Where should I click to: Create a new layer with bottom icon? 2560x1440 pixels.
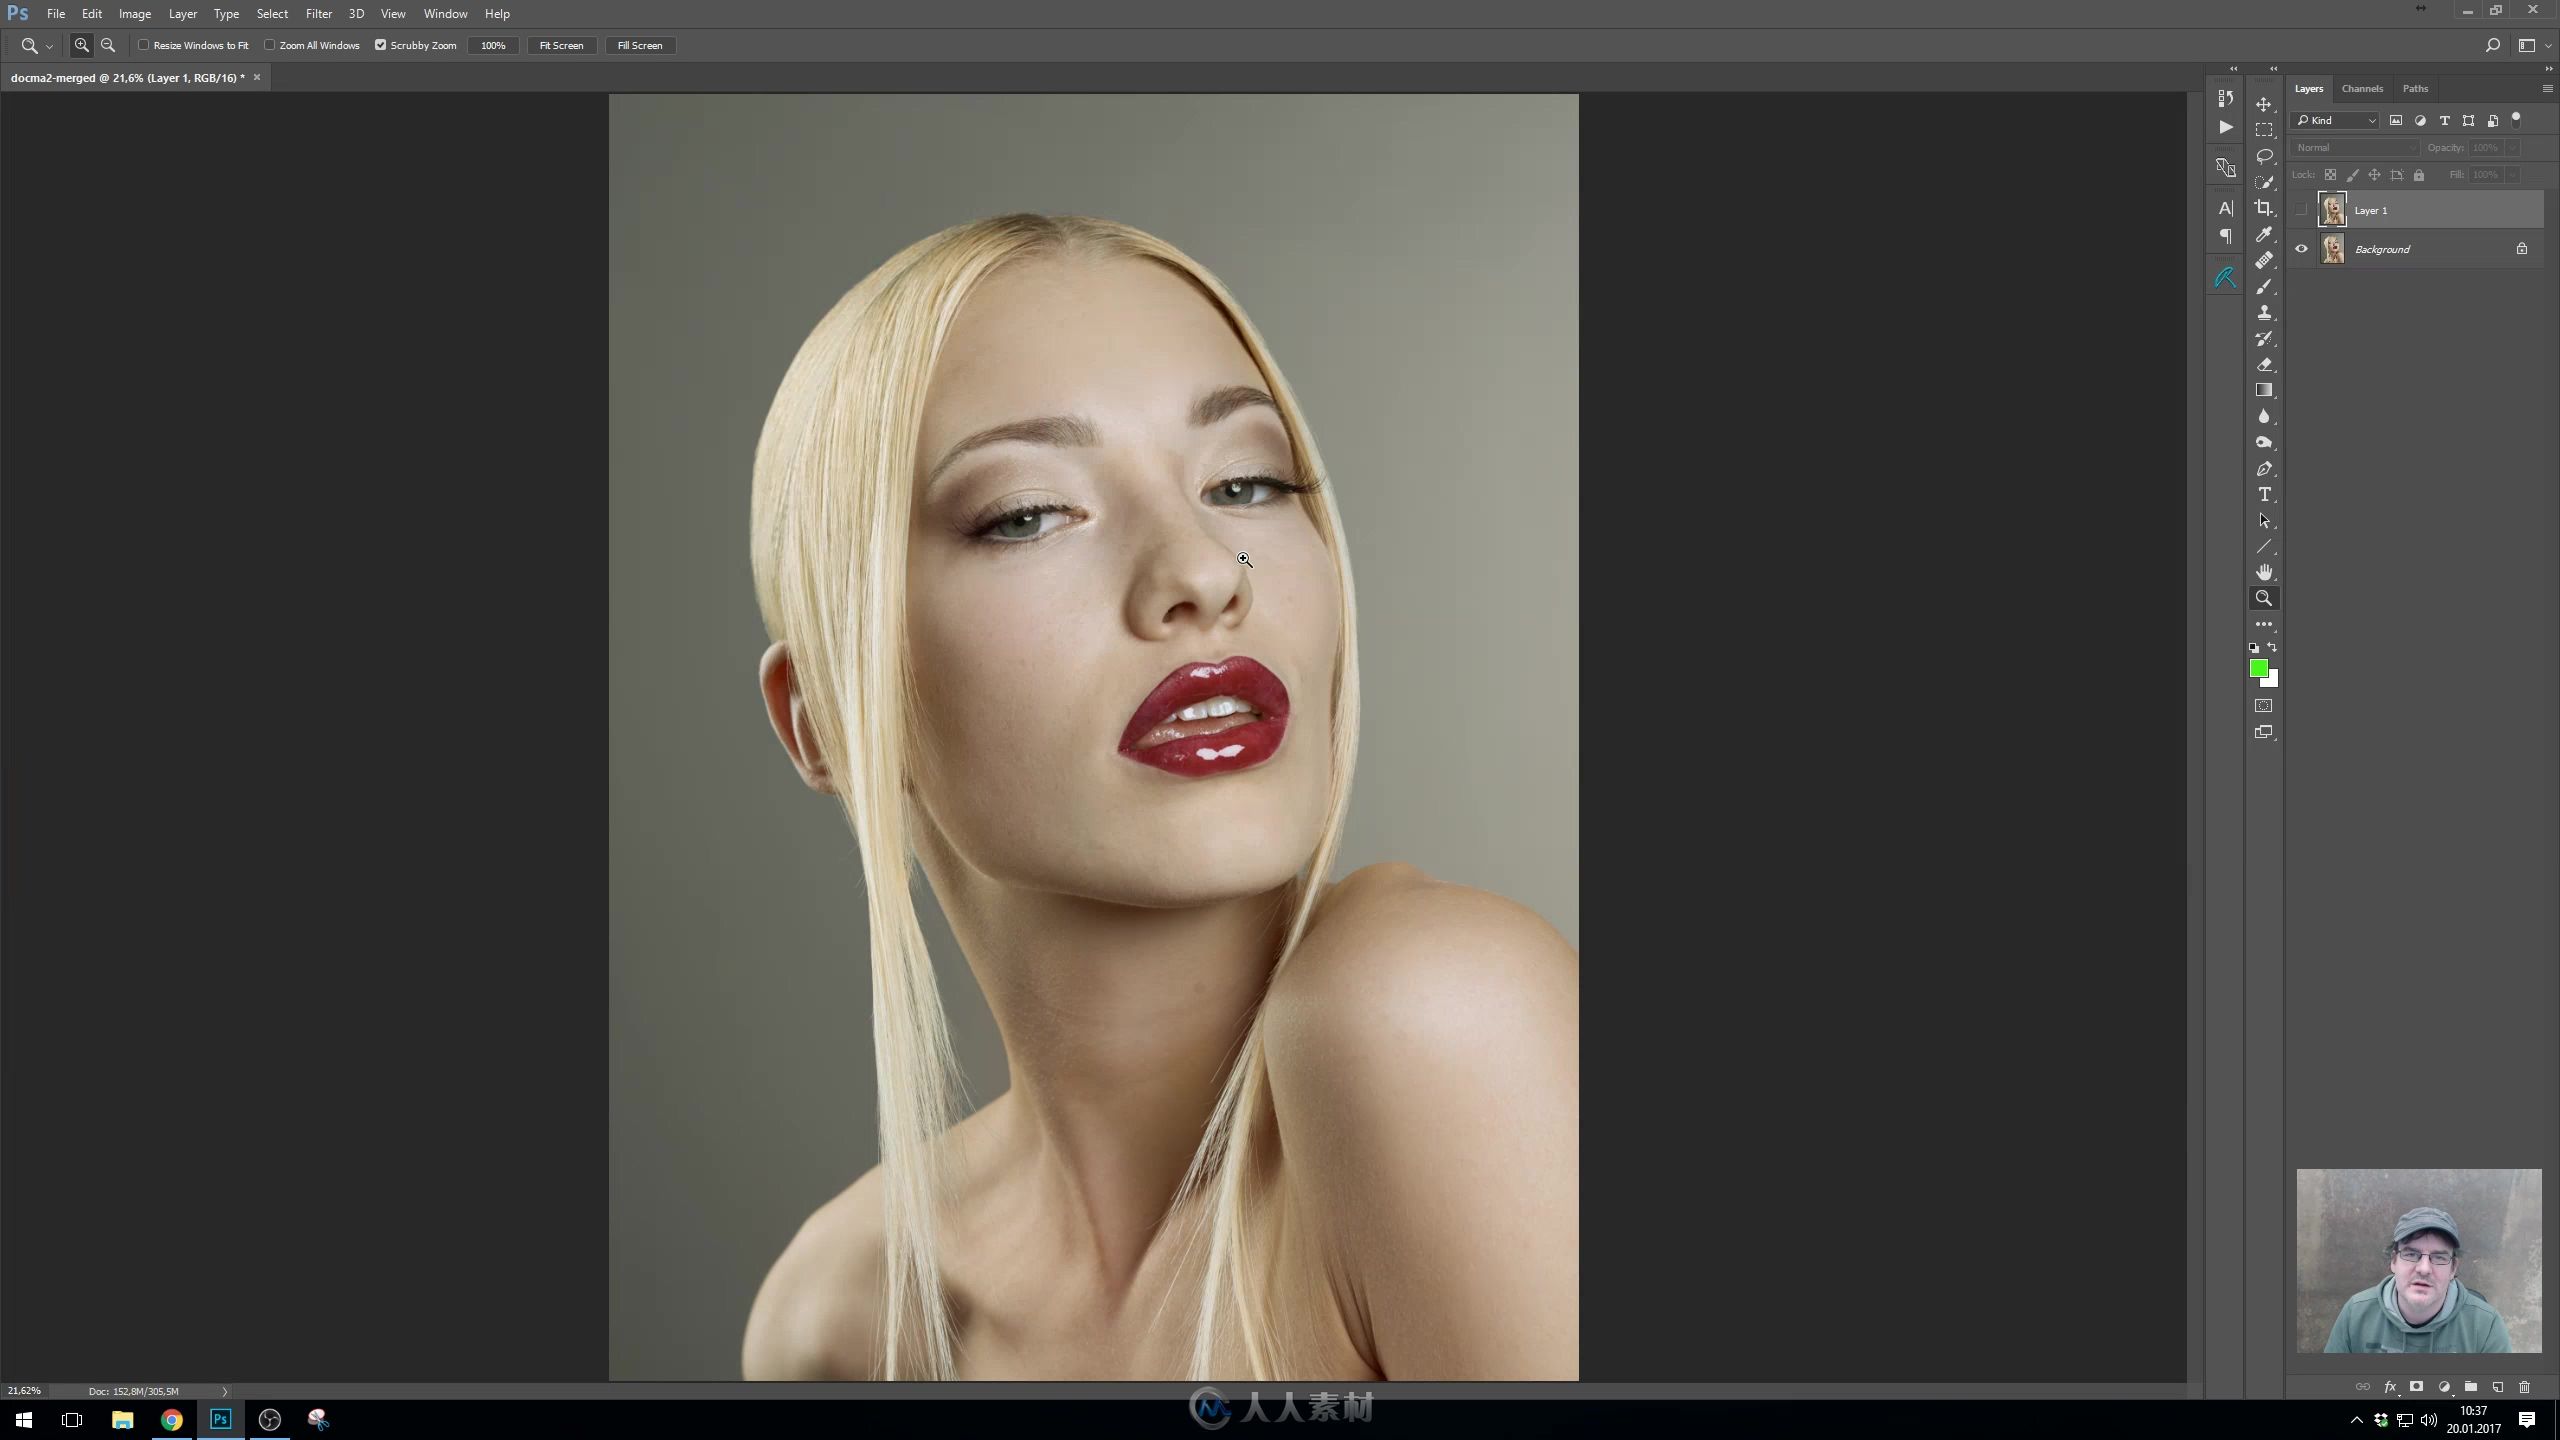[2497, 1387]
